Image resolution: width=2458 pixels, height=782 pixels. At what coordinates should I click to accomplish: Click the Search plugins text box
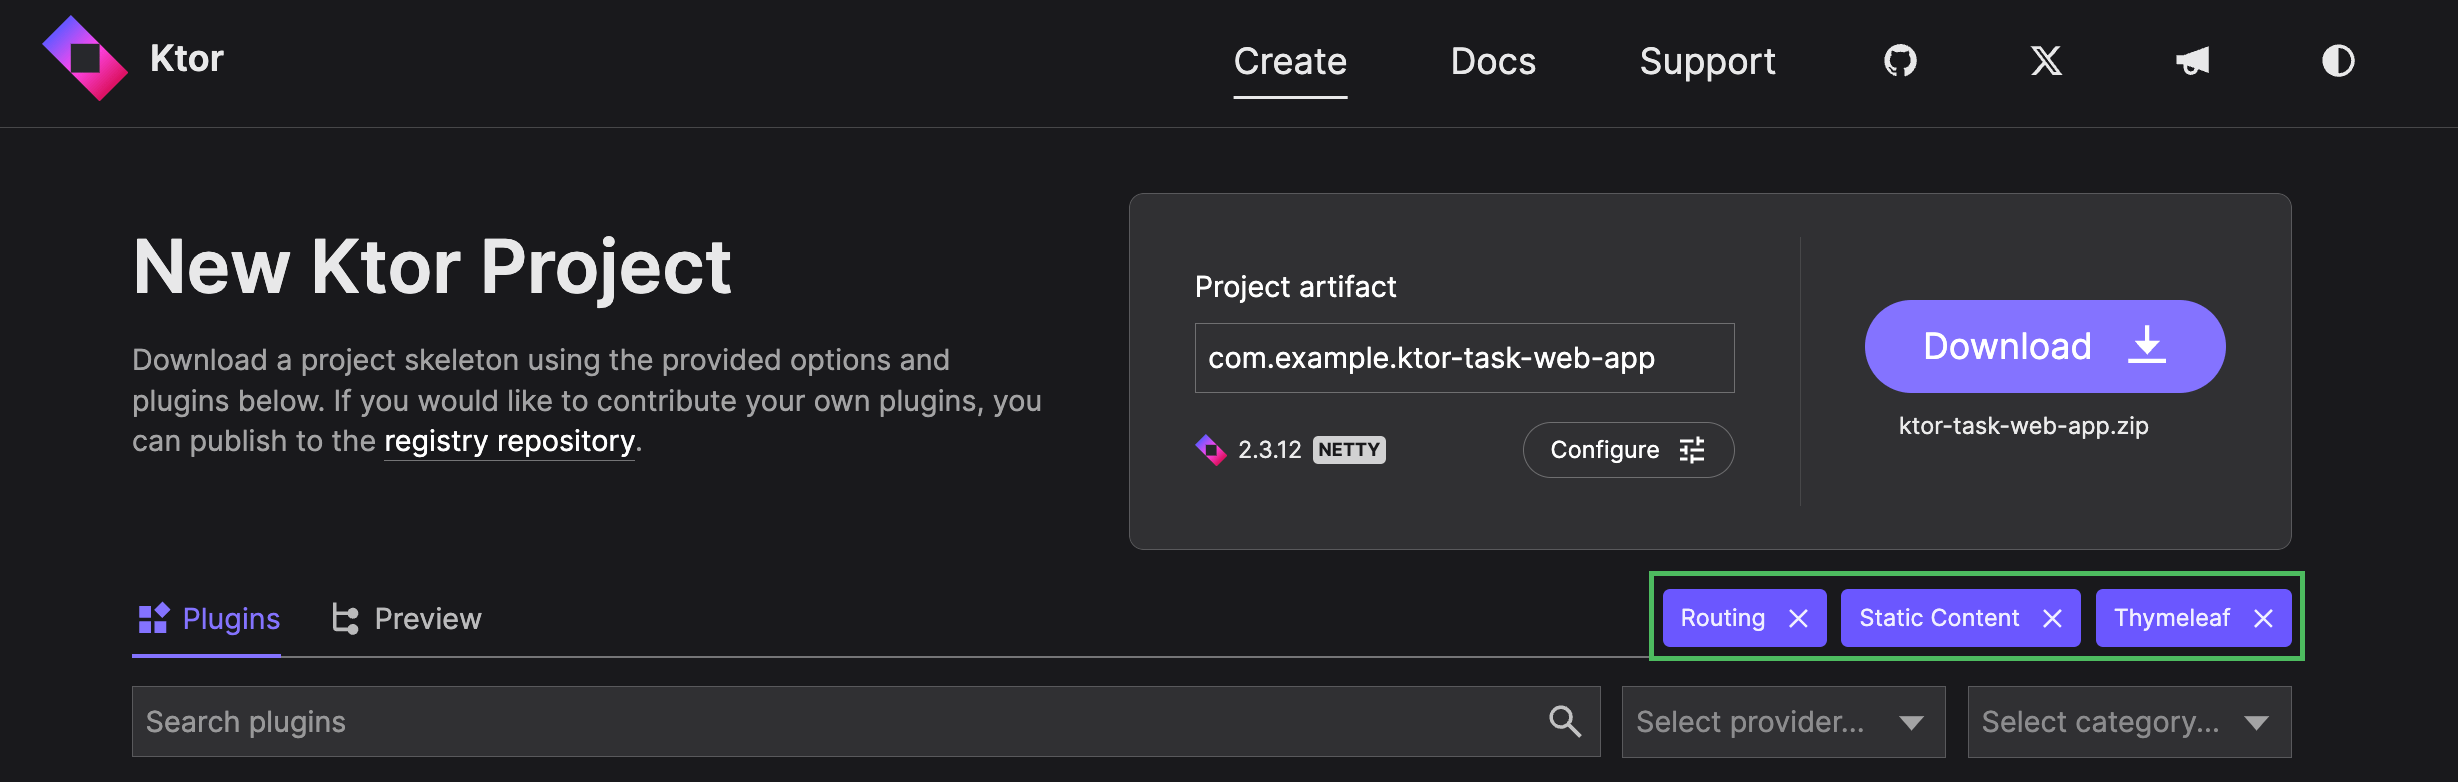pos(840,722)
